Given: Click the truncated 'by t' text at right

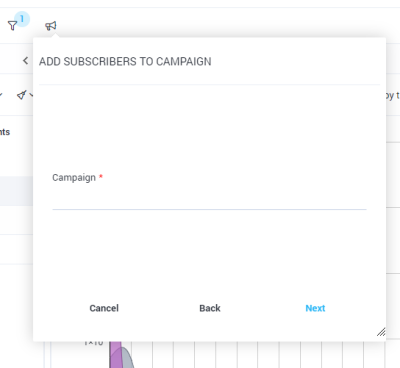Looking at the screenshot, I should tap(393, 96).
